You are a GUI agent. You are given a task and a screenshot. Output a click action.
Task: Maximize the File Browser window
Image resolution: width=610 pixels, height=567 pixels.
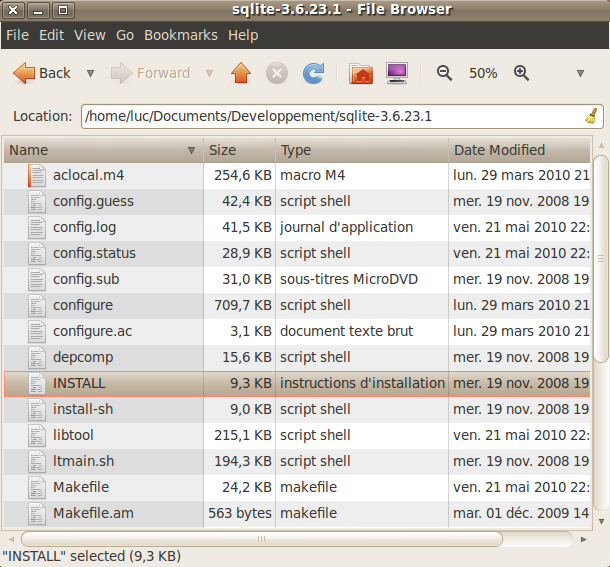tap(62, 10)
